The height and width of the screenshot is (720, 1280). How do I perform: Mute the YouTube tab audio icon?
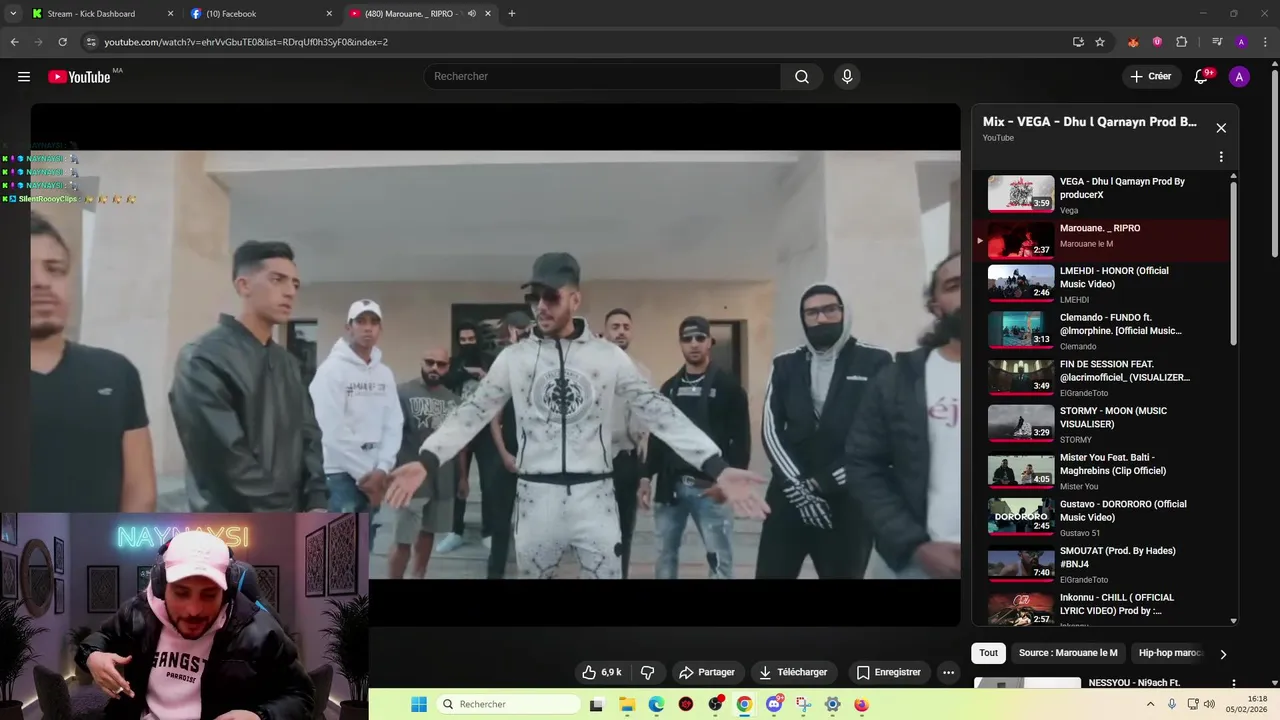click(x=471, y=14)
